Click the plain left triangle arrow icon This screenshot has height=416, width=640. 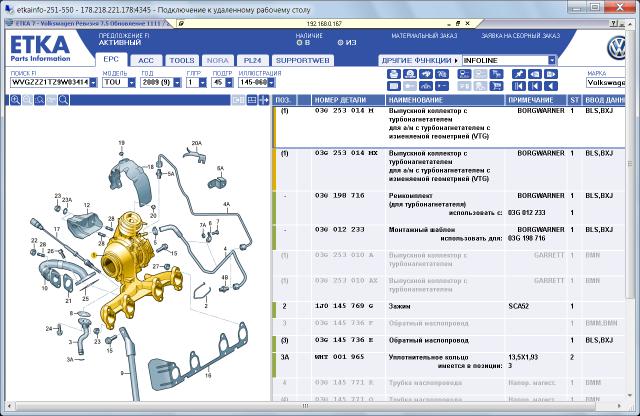[551, 86]
